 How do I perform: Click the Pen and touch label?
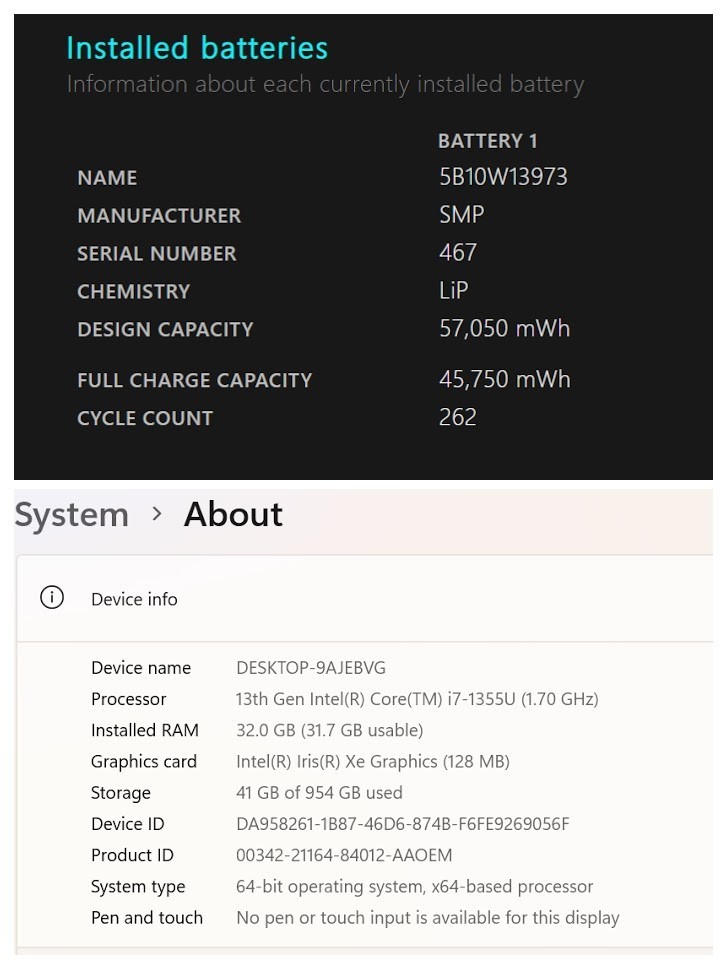pos(147,918)
